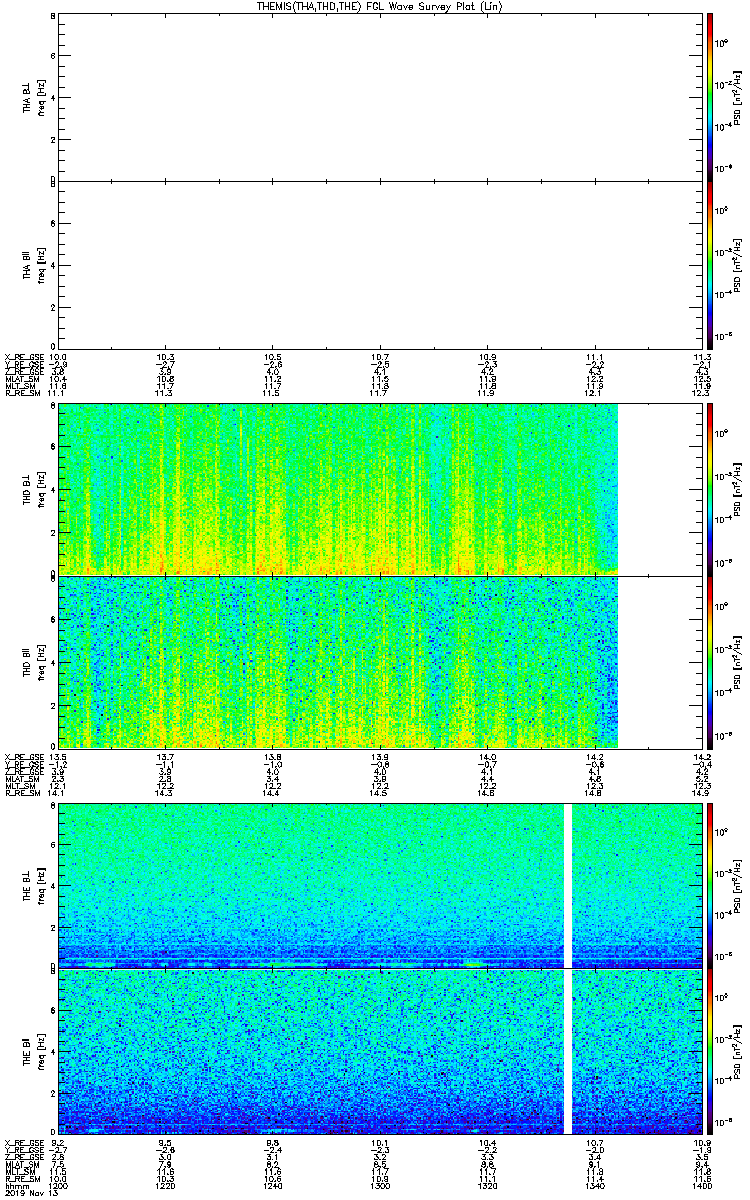Screen dimensions: 750x1200
Task: Click the THA B-perpendicular freq [Hz] axis label
Action: click(41, 97)
